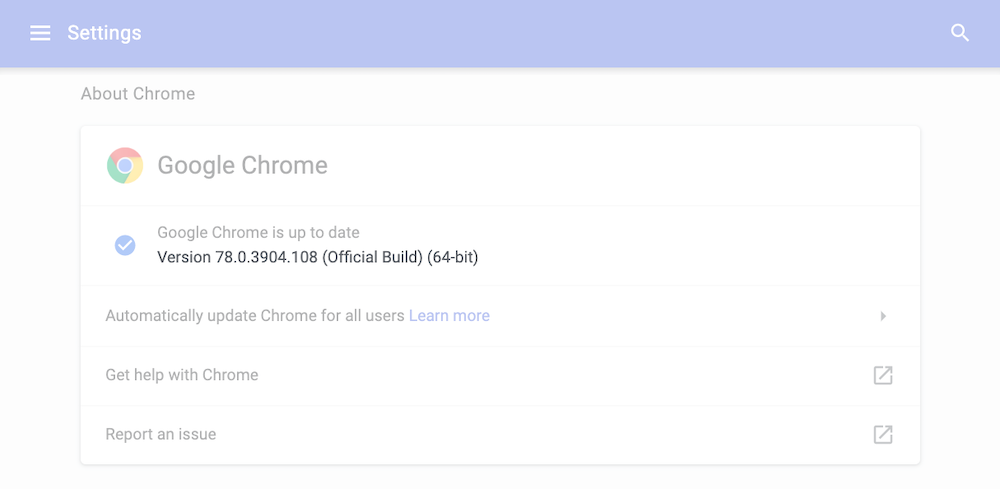Expand arrow for Automatically update Chrome row
This screenshot has width=1000, height=489.
(x=883, y=316)
